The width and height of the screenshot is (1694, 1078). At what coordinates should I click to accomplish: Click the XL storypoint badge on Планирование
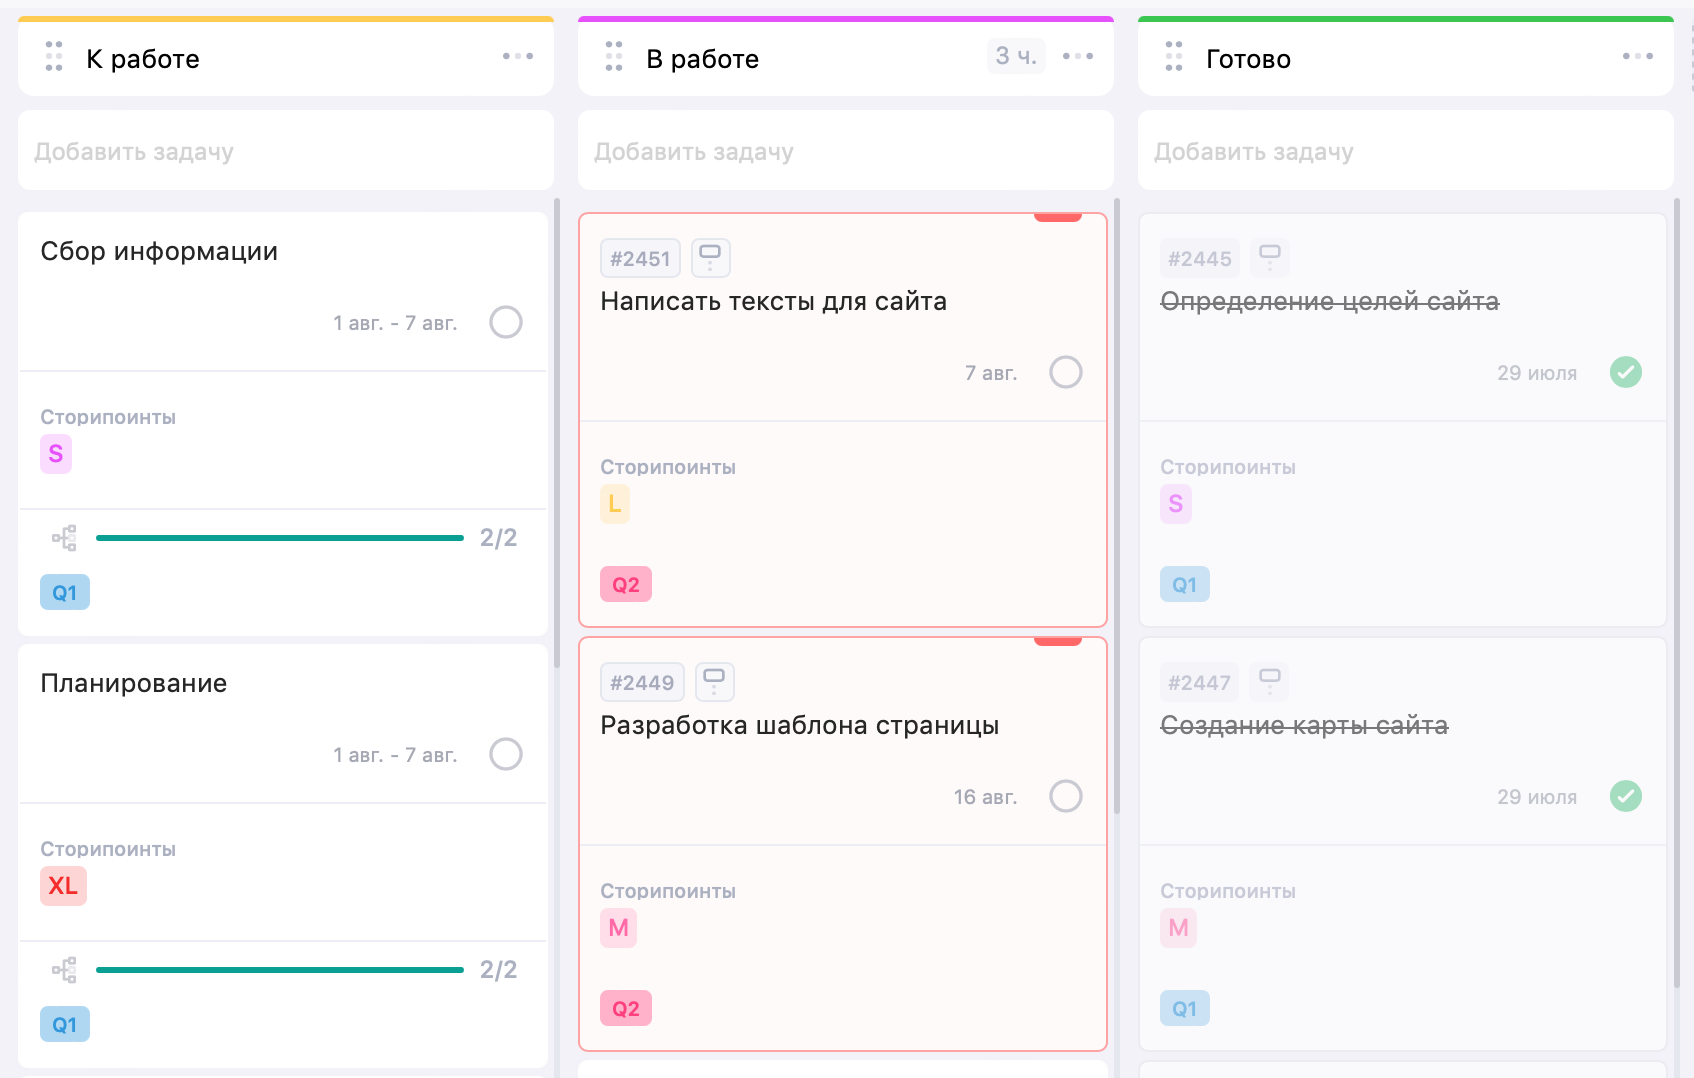pyautogui.click(x=63, y=886)
